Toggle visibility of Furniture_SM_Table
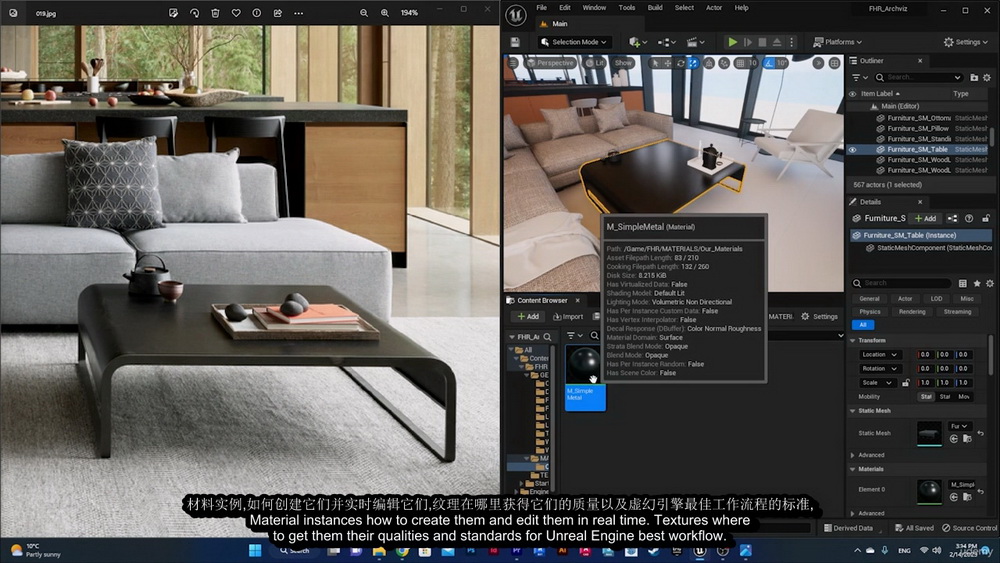Screen dimensions: 1000x563 [853, 149]
